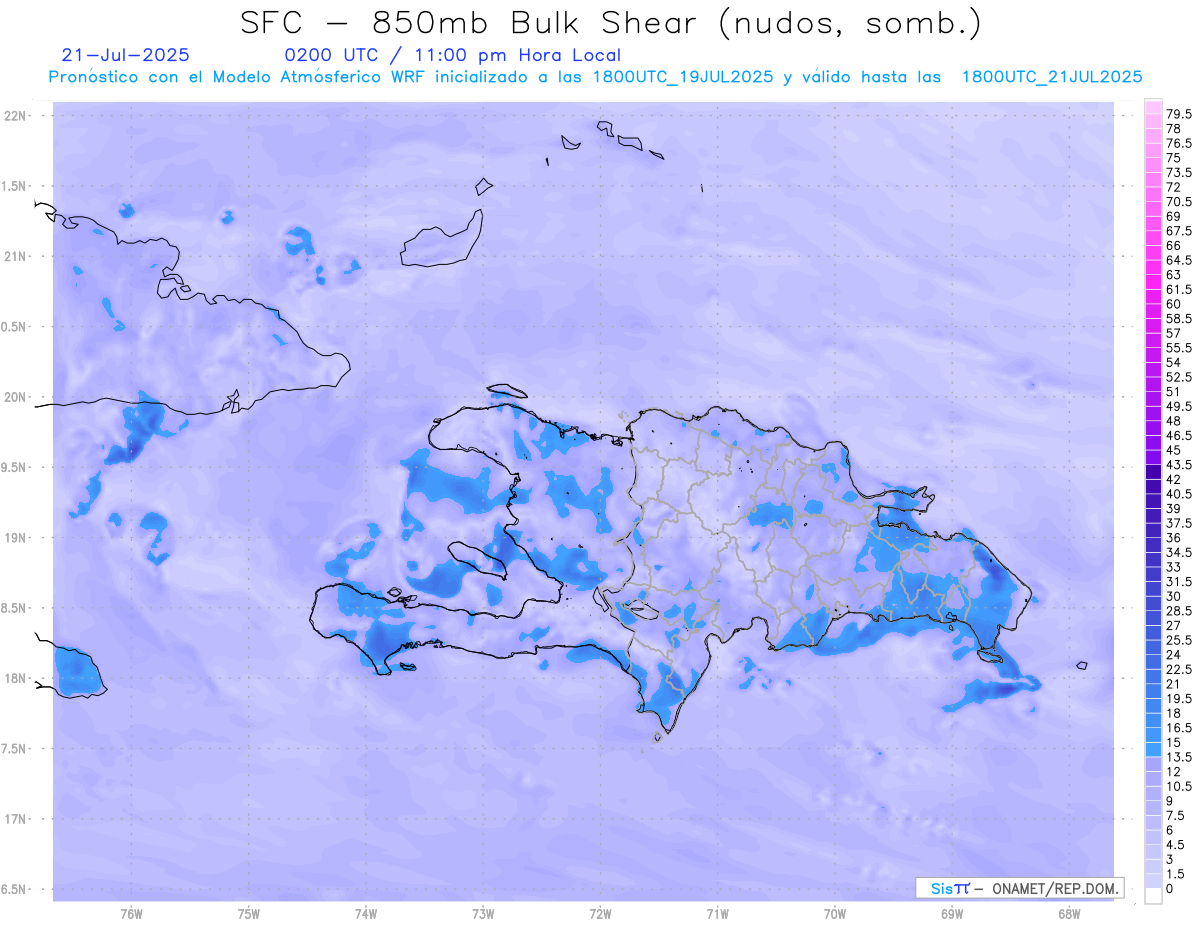Click the "18N" latitude axis label
Viewport: 1200px width, 927px height.
(x=16, y=679)
